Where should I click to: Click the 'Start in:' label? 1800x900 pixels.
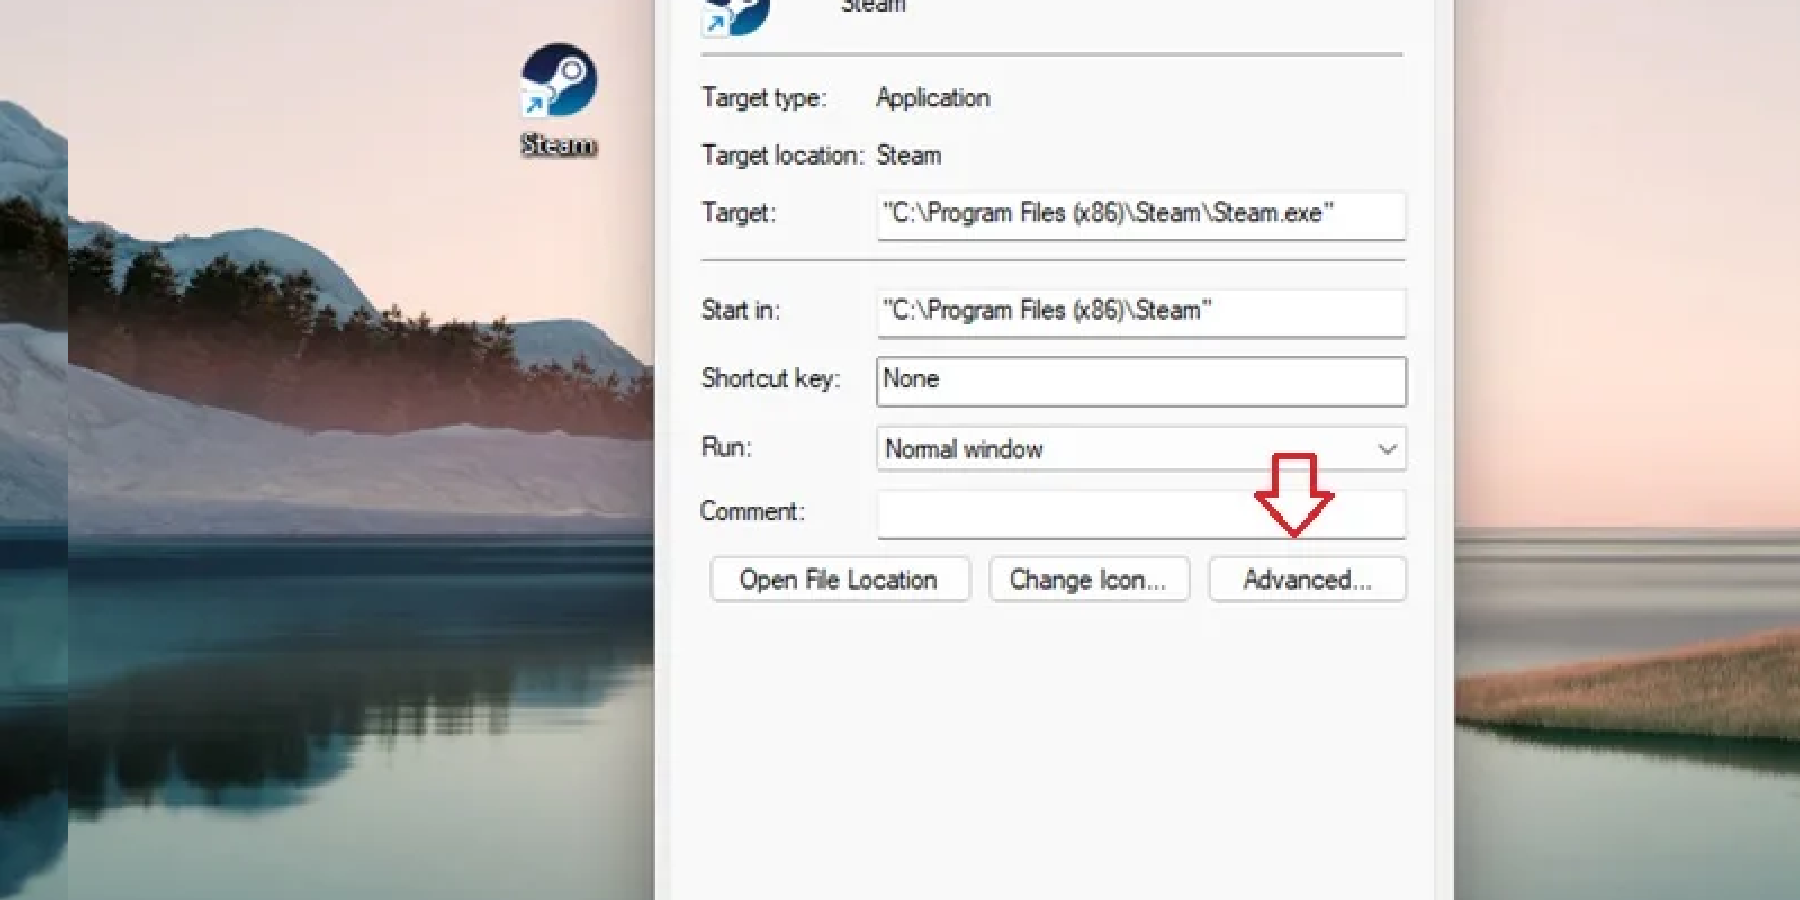[x=740, y=311]
